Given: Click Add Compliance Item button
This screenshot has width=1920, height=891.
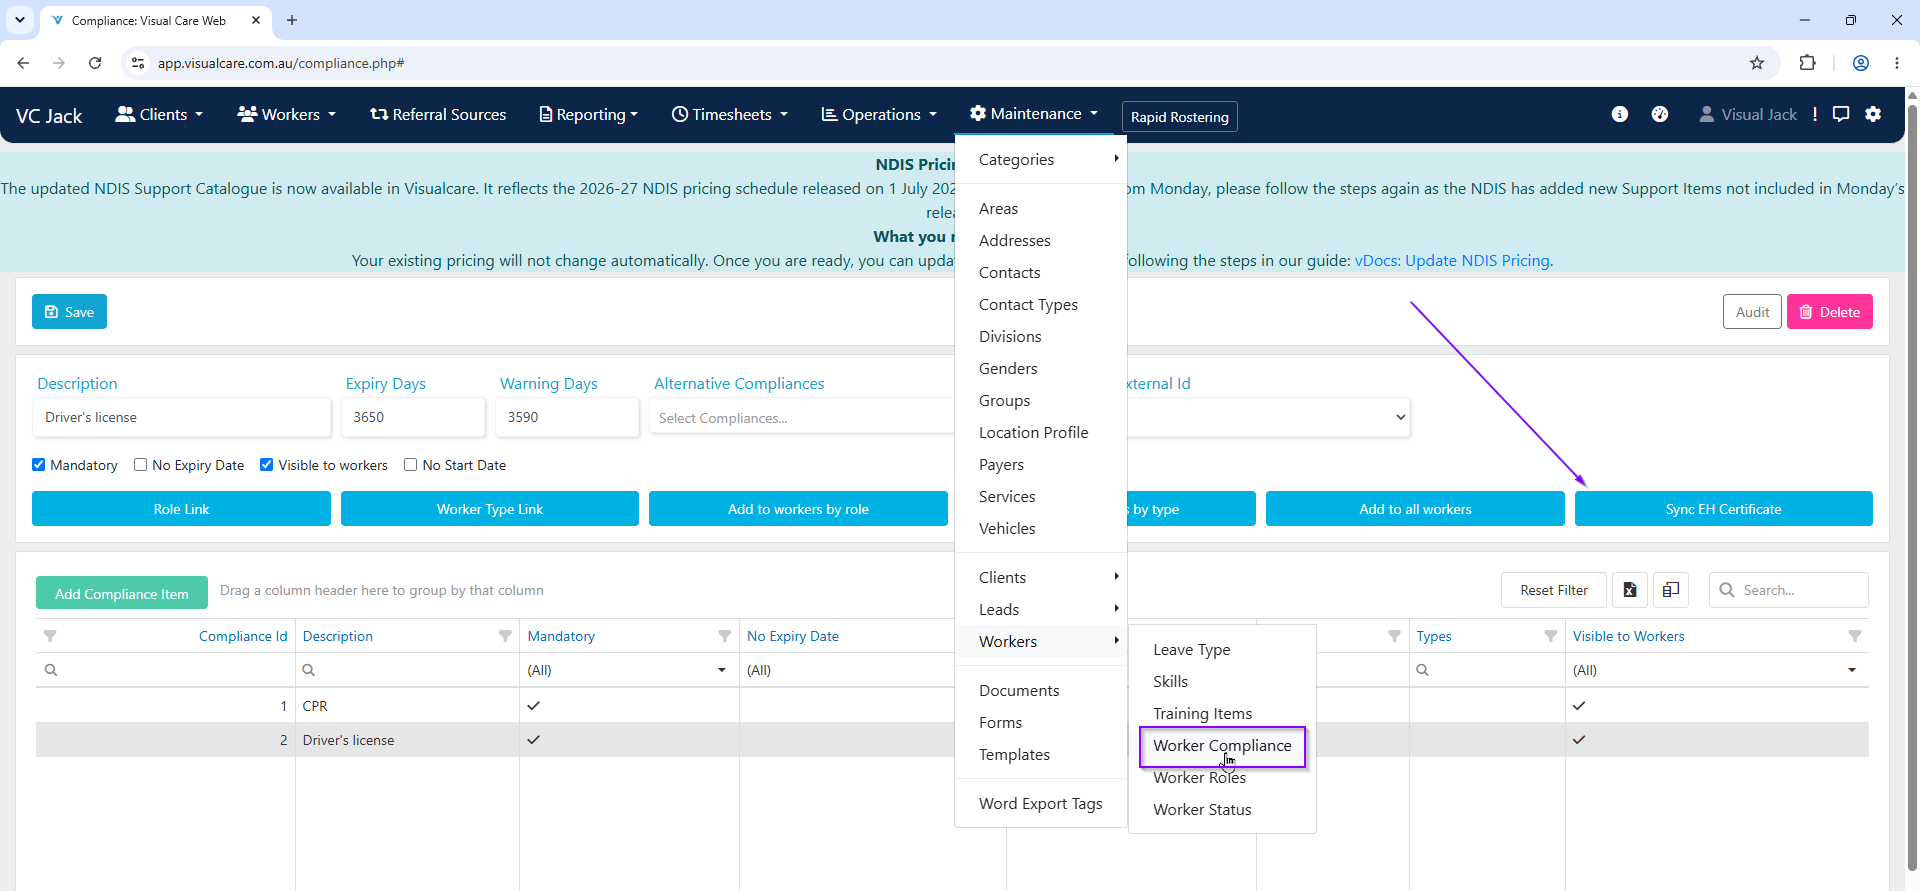Looking at the screenshot, I should [x=122, y=593].
